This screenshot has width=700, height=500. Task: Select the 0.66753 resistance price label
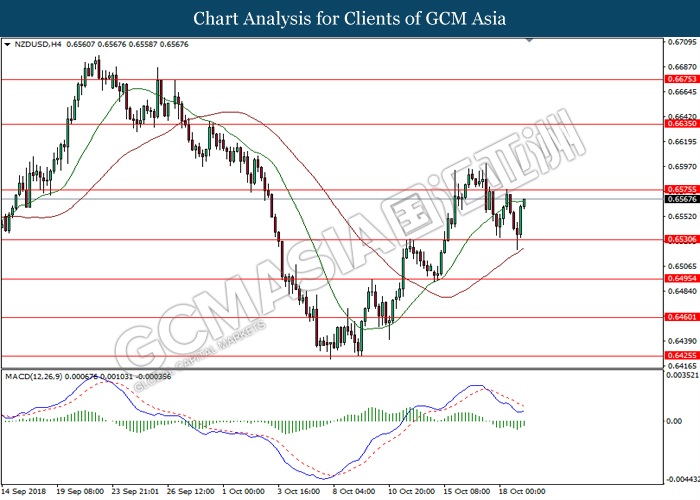coord(682,79)
